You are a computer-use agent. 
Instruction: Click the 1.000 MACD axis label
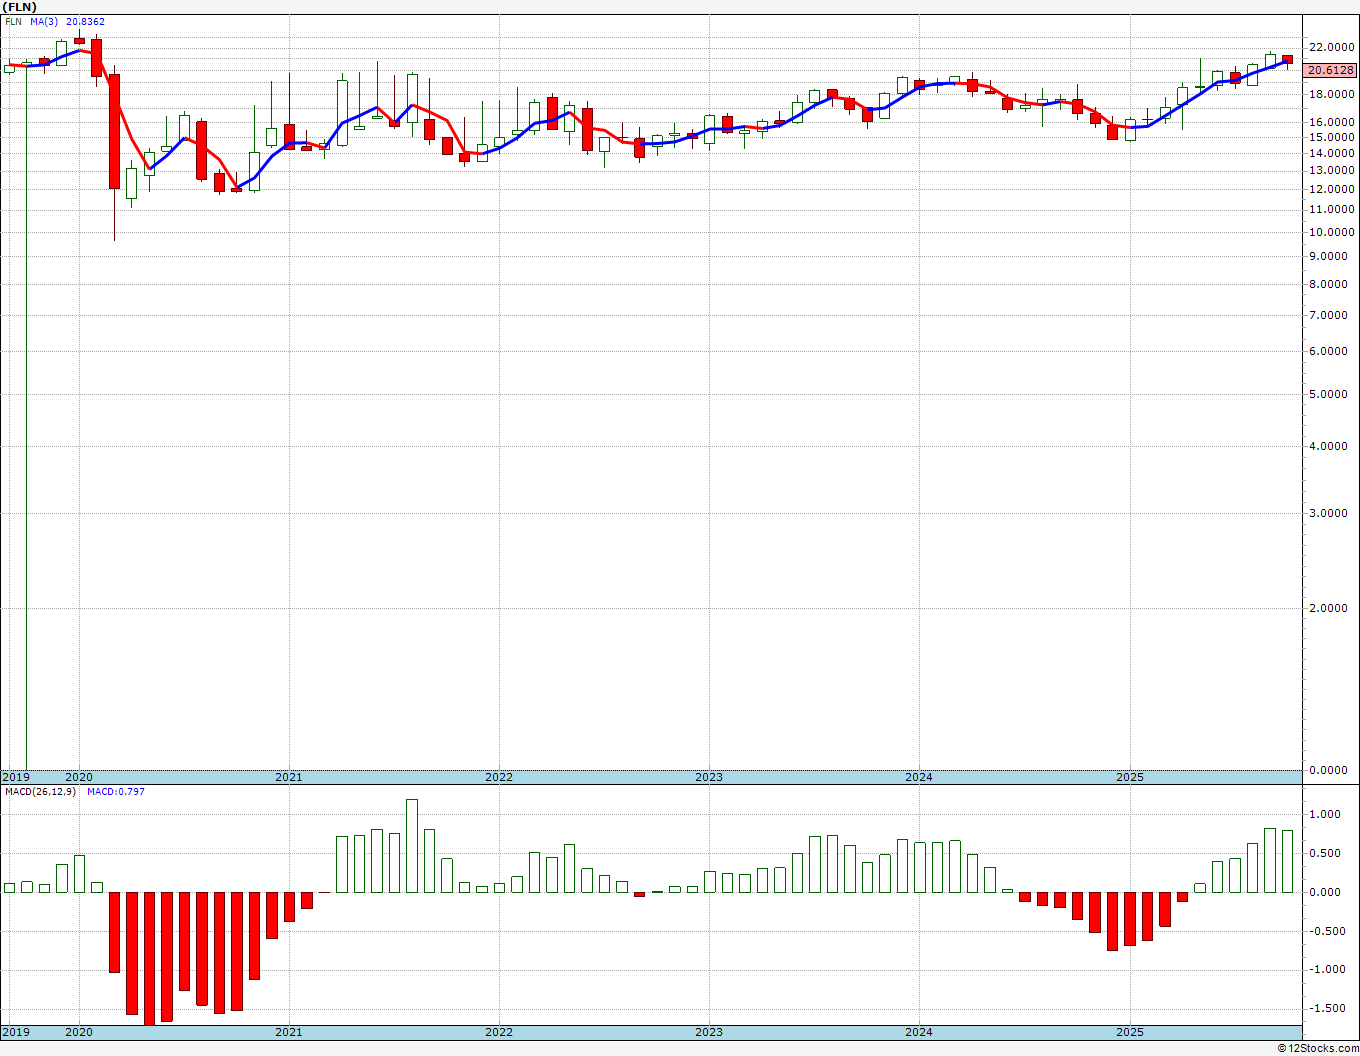(1325, 815)
